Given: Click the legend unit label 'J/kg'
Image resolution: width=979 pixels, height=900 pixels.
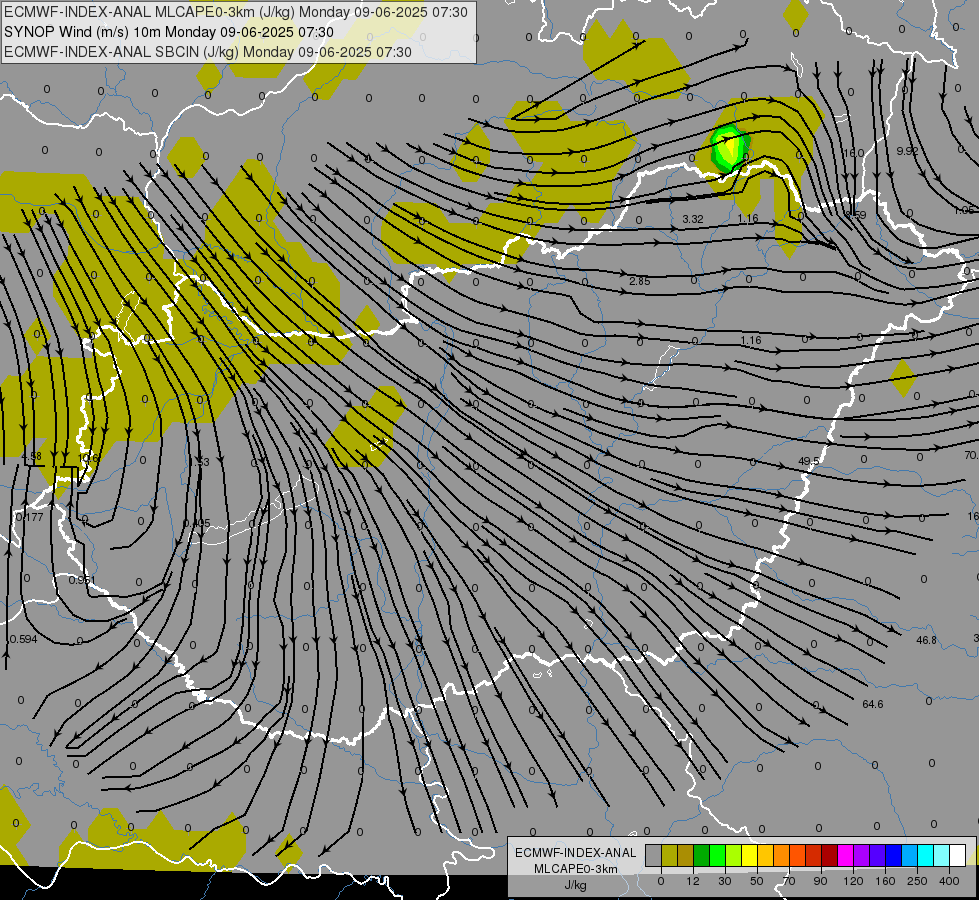Looking at the screenshot, I should coord(576,885).
